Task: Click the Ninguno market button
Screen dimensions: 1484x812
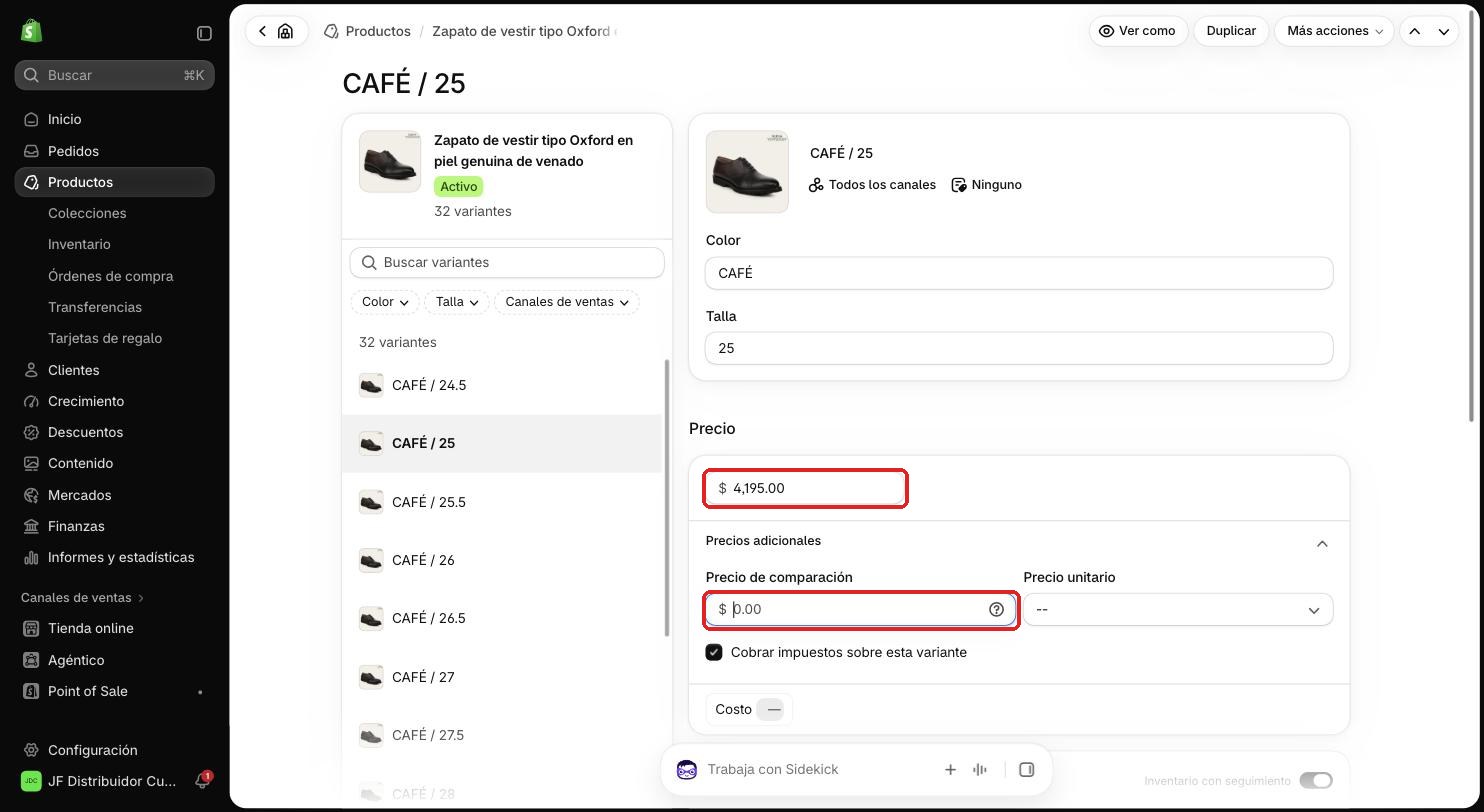Action: pyautogui.click(x=986, y=185)
